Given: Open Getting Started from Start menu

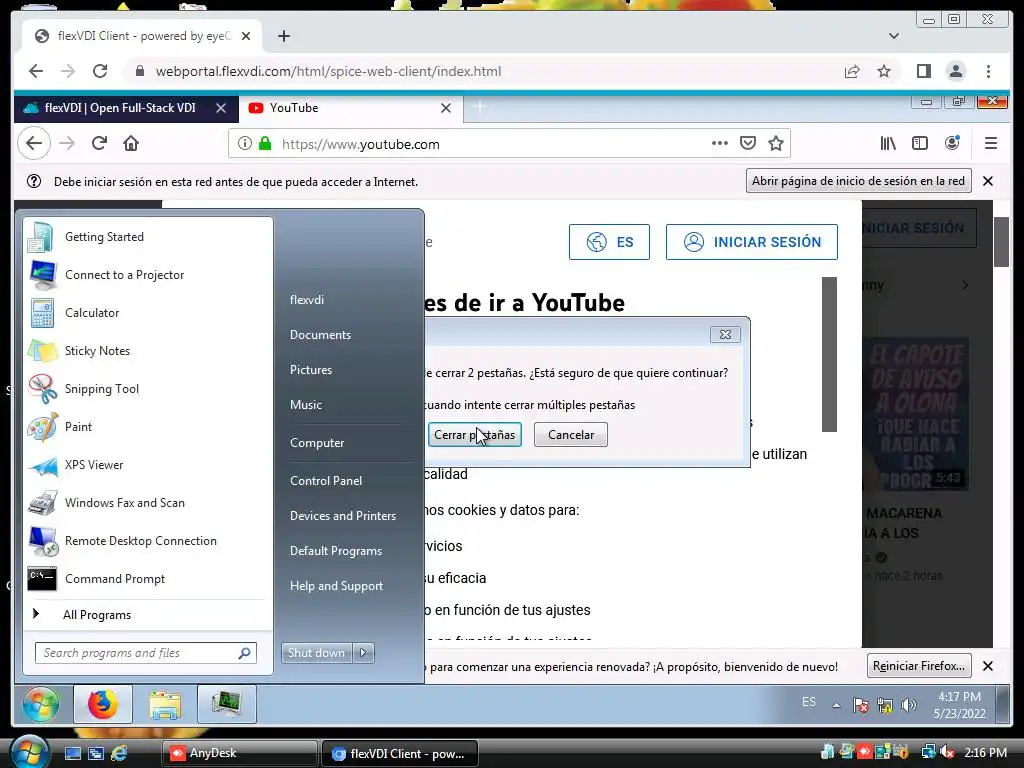Looking at the screenshot, I should tap(148, 237).
